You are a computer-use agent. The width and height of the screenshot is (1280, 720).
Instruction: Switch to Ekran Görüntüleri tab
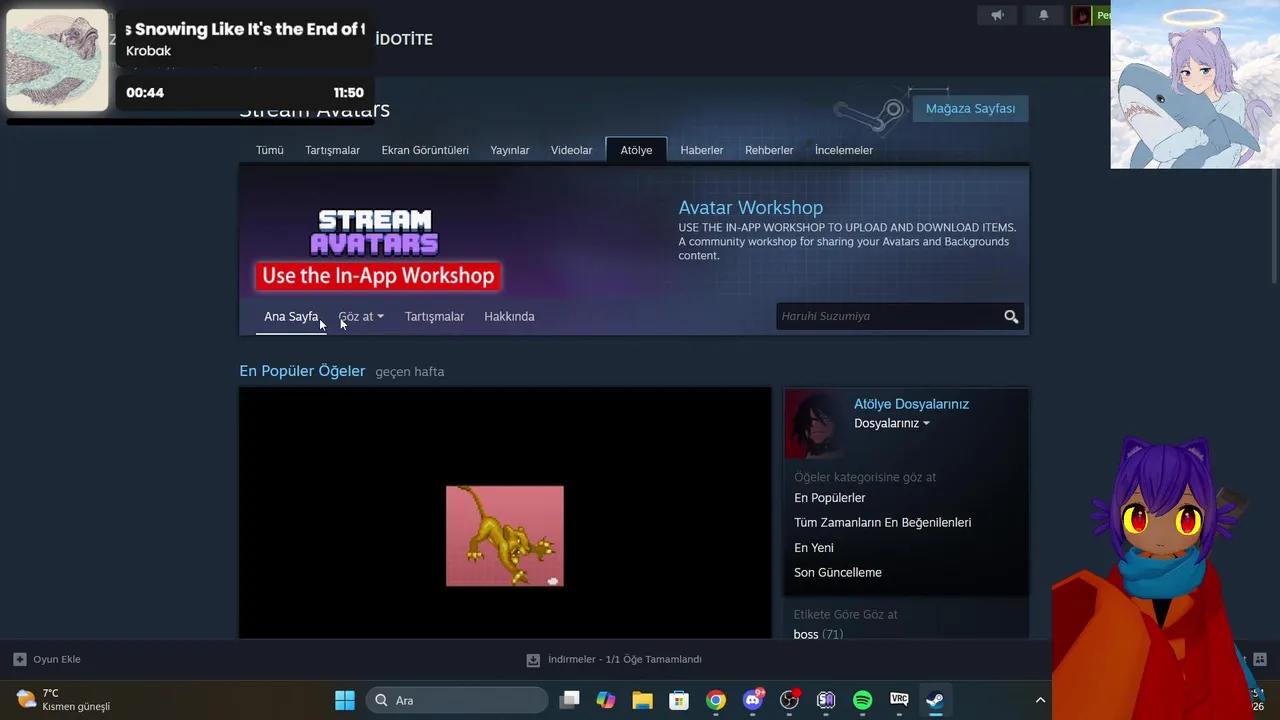click(425, 150)
